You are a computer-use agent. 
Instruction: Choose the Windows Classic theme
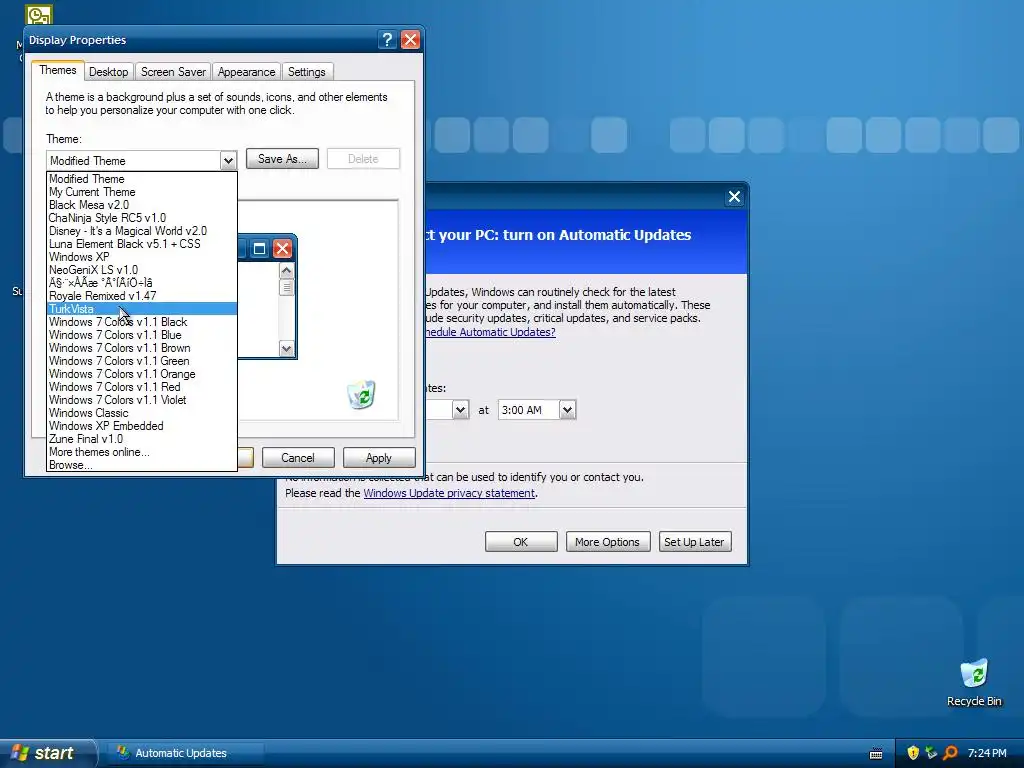pyautogui.click(x=142, y=413)
